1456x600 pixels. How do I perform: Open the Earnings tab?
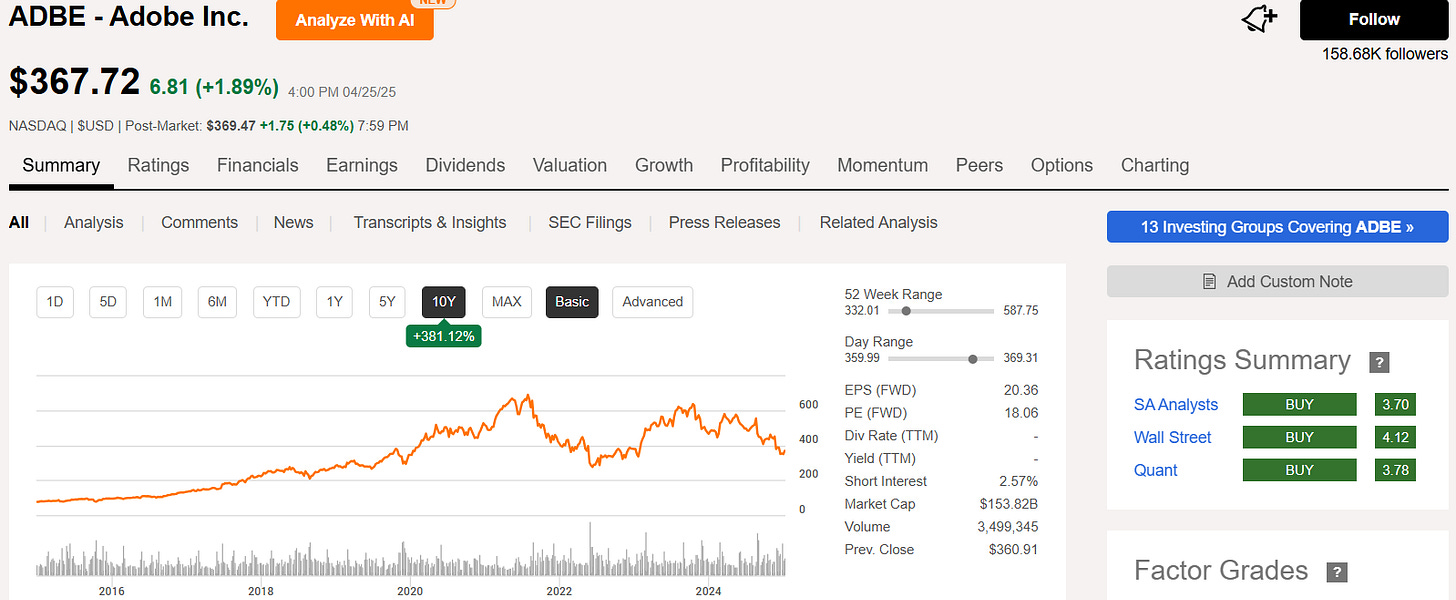click(362, 165)
